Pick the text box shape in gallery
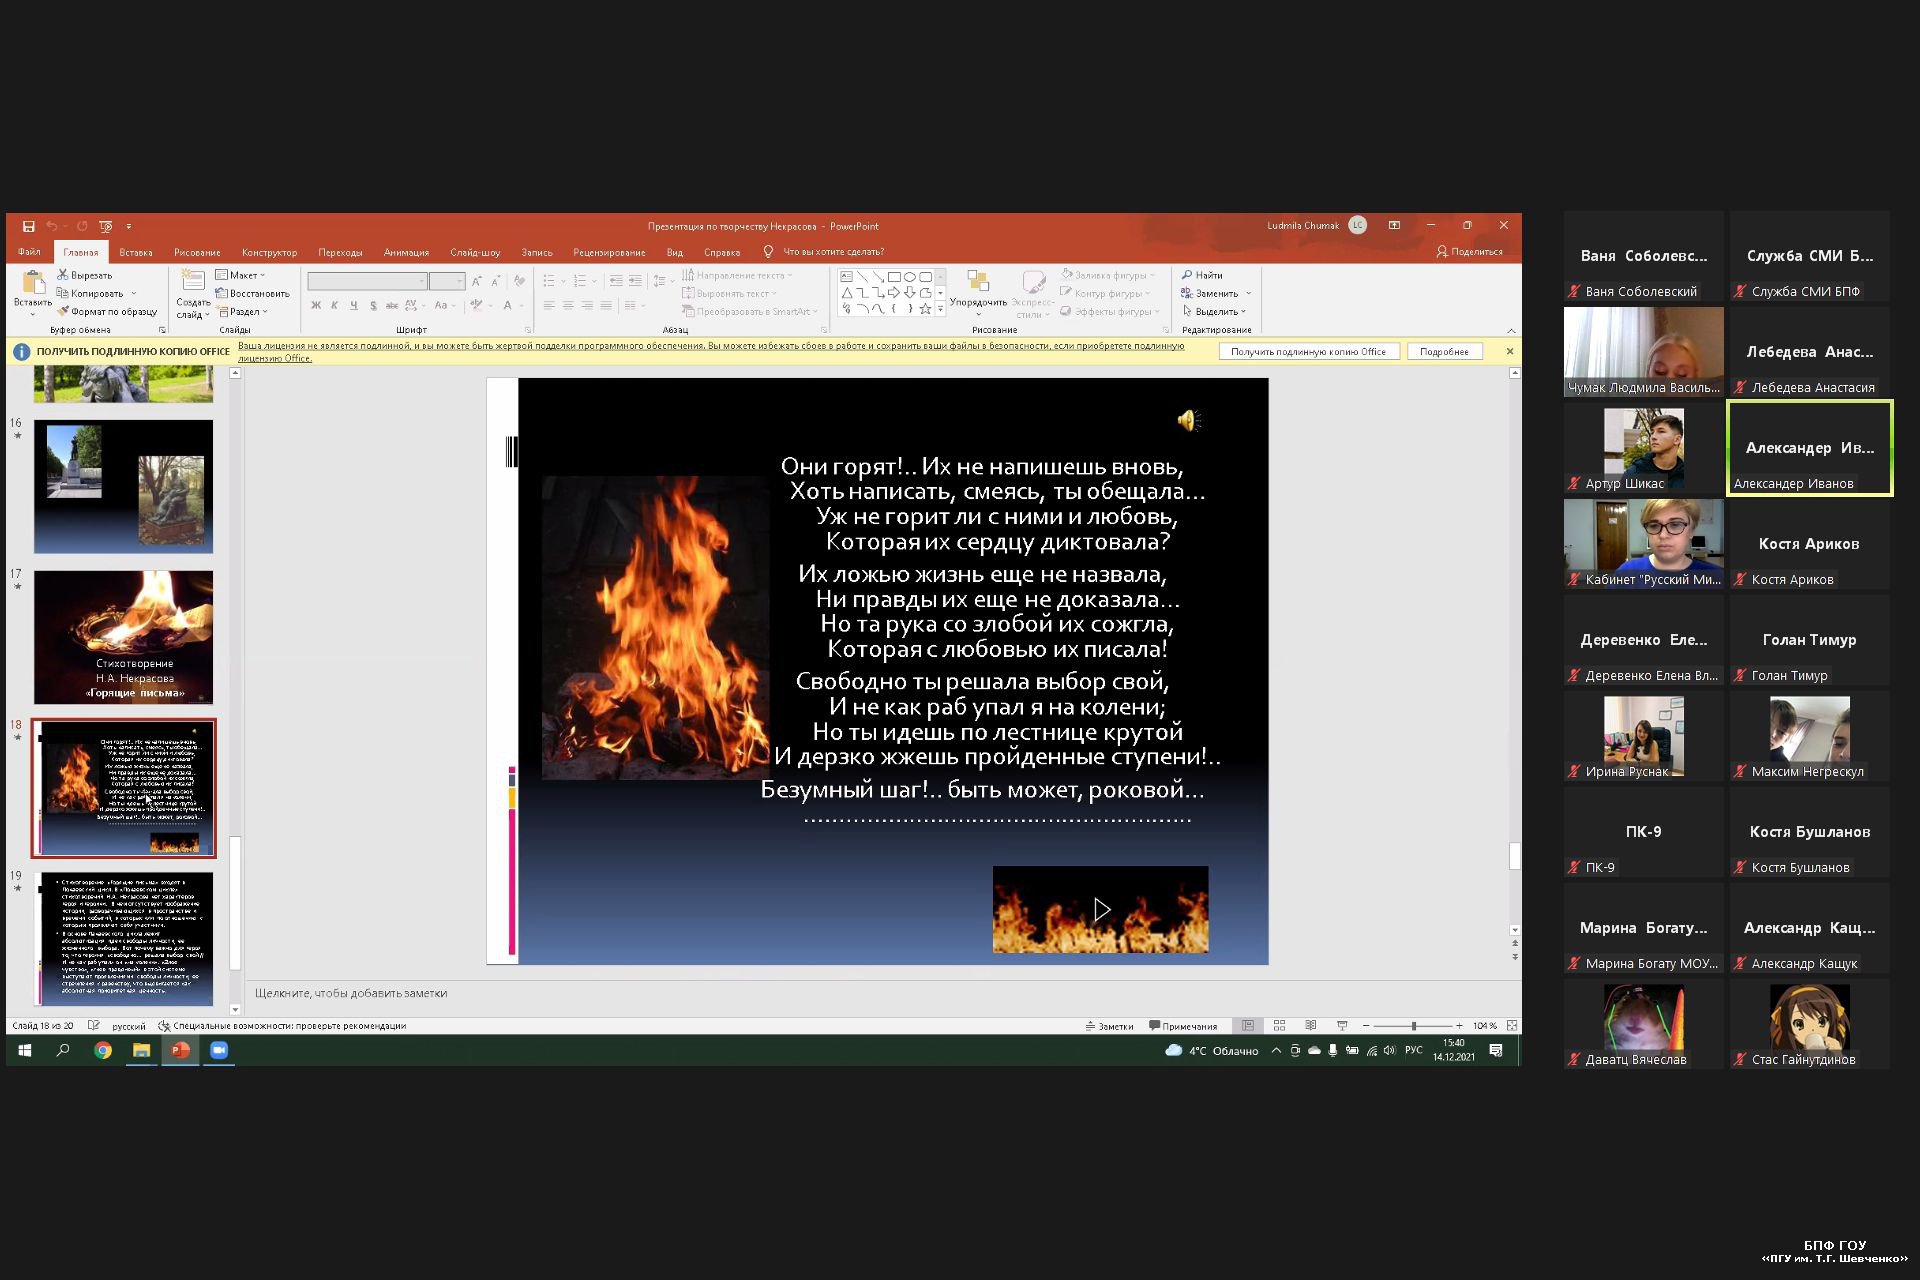Viewport: 1920px width, 1280px height. pos(846,277)
